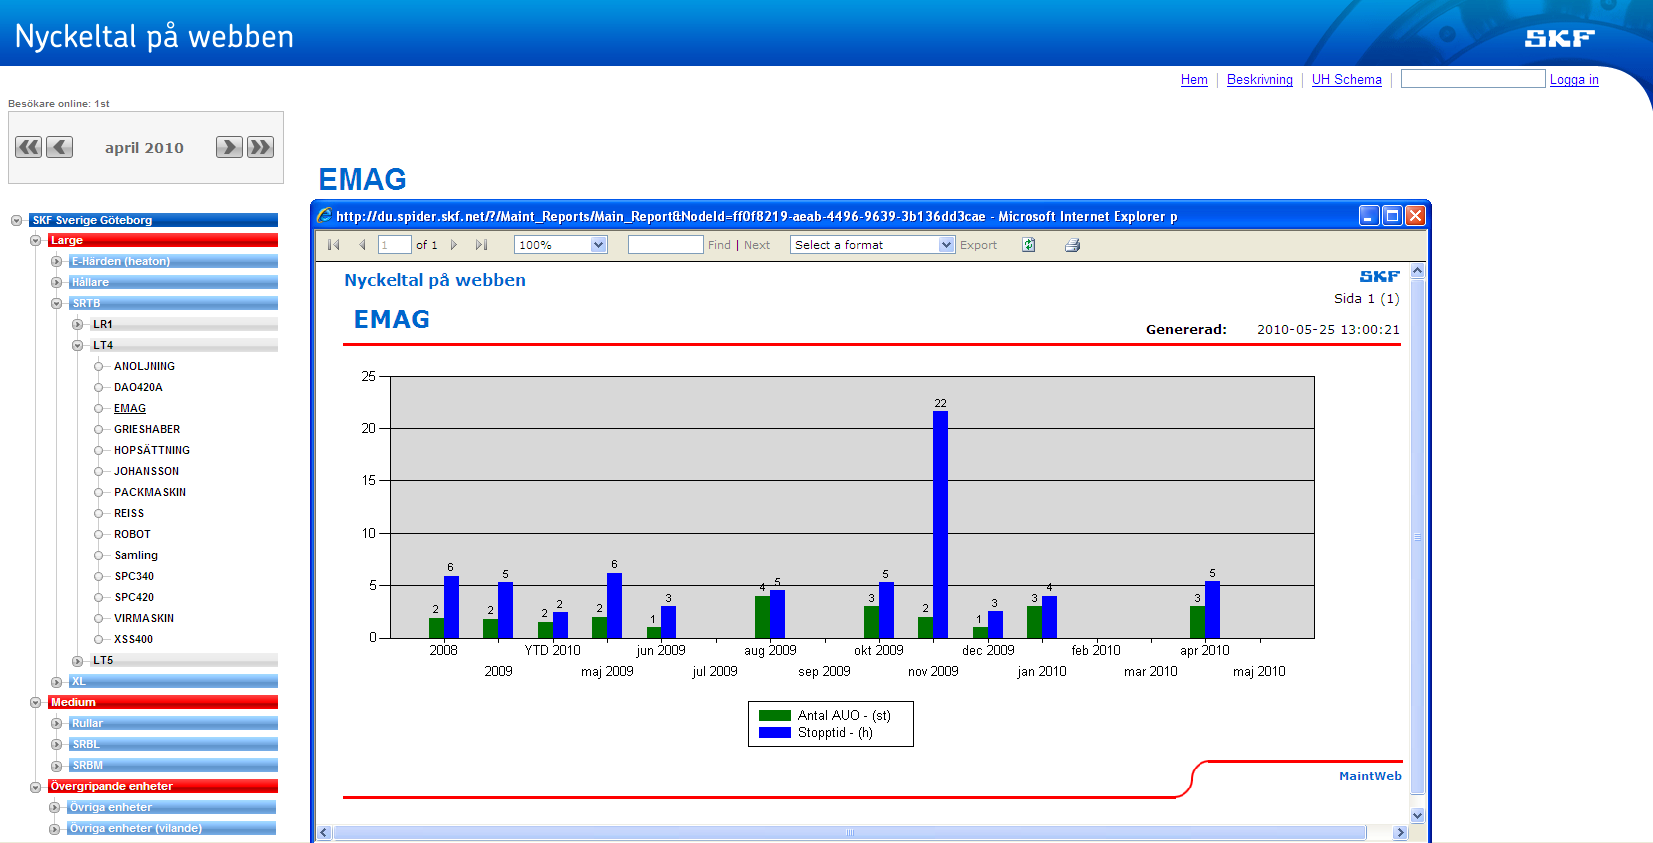Expand the Hållare node

[x=56, y=283]
